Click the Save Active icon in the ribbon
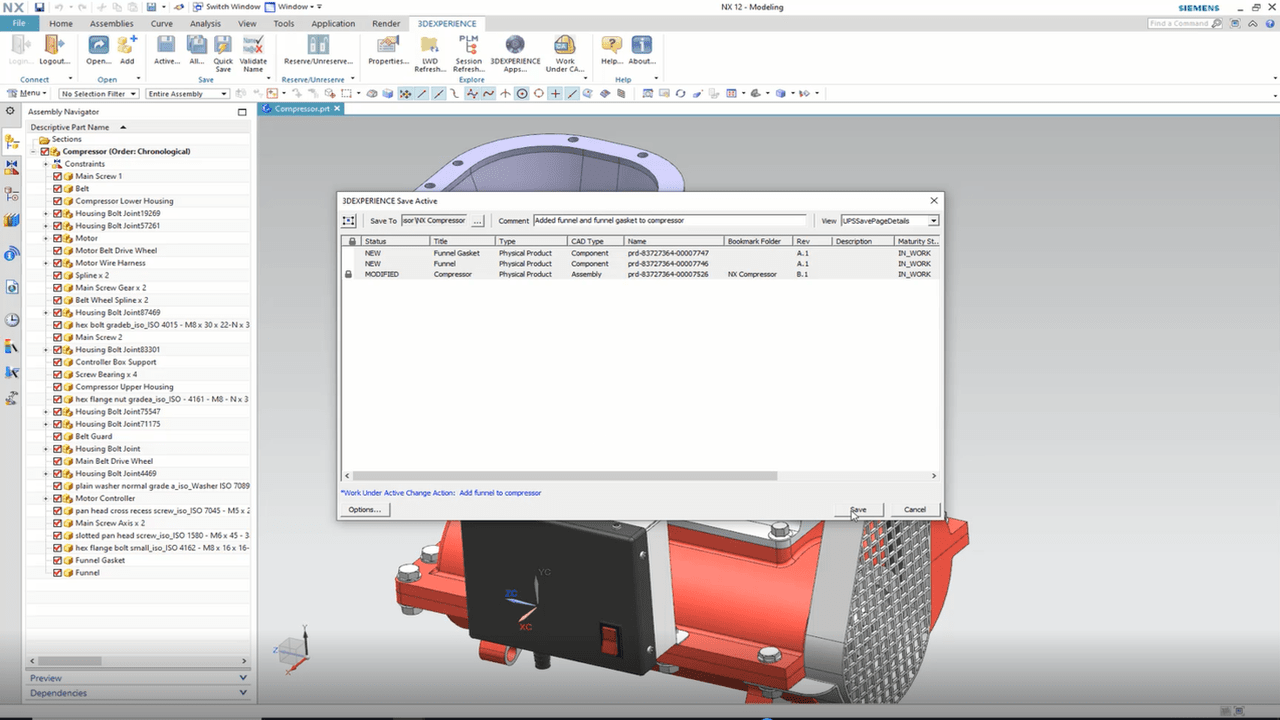1280x720 pixels. coord(166,46)
